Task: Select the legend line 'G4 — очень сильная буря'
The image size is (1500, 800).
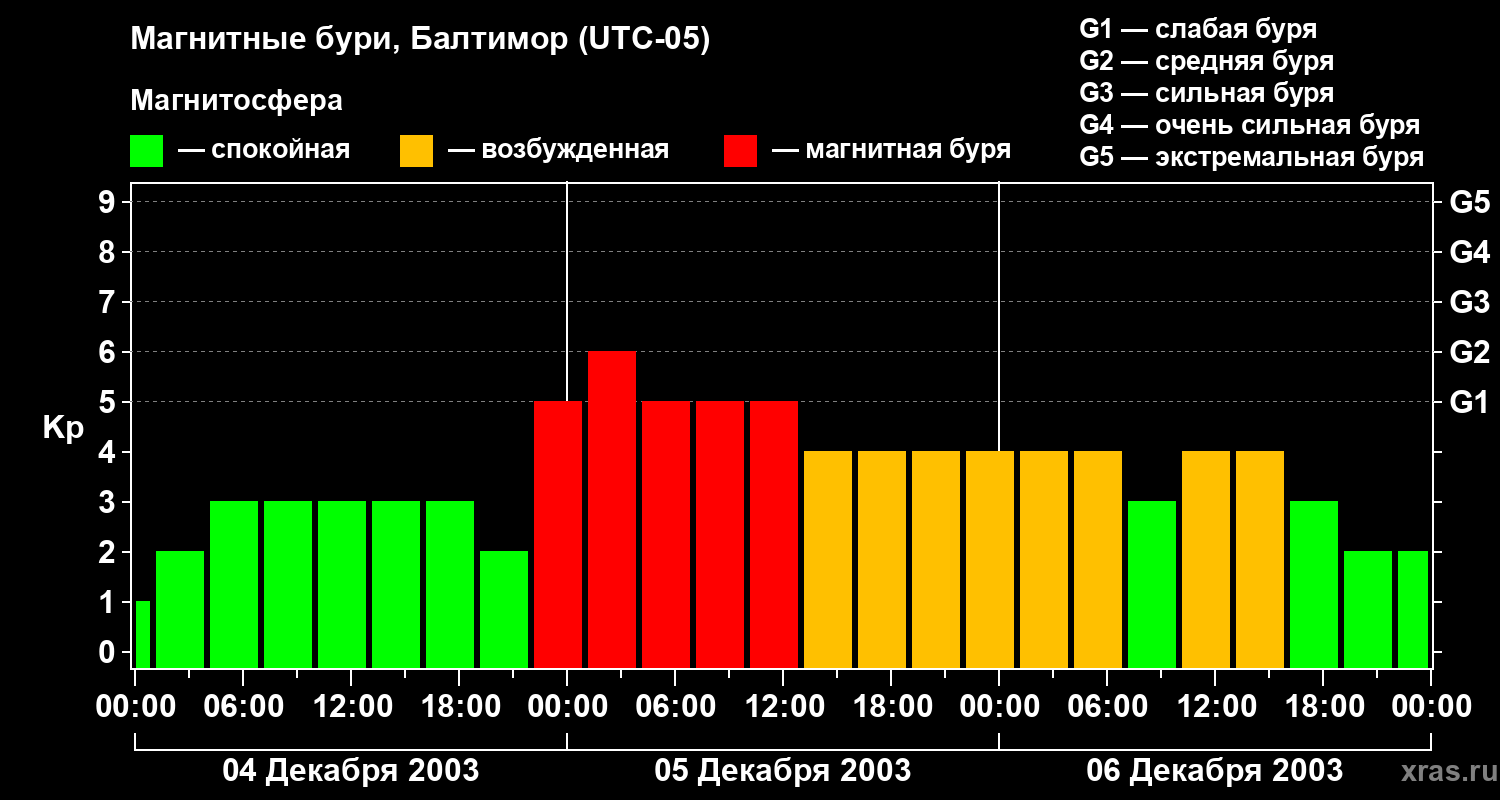Action: pyautogui.click(x=1250, y=125)
